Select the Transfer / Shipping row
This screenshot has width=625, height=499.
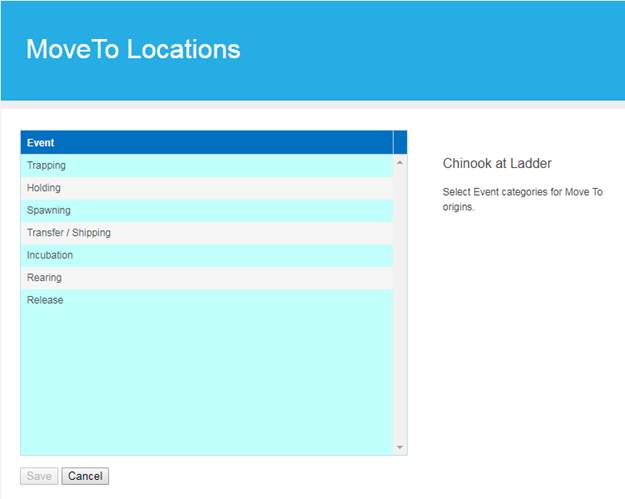coord(206,233)
